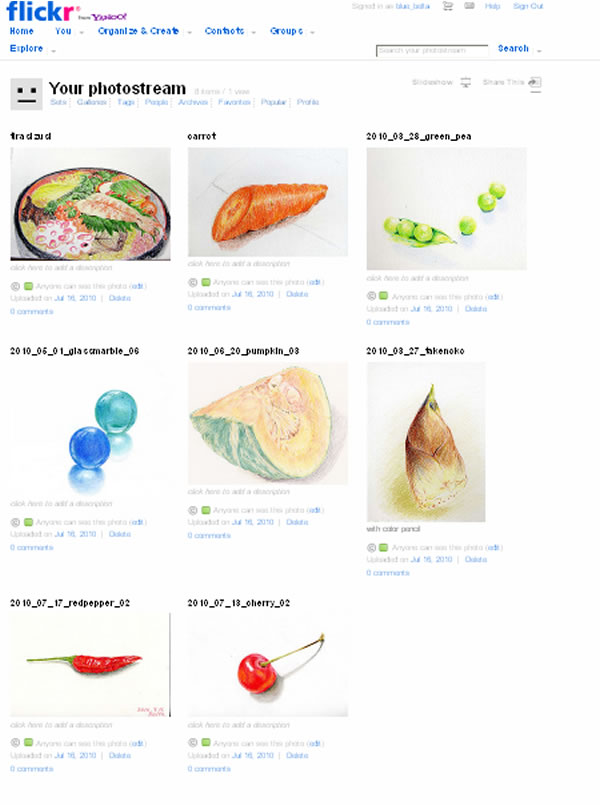Click the search your photostream field

tap(432, 50)
